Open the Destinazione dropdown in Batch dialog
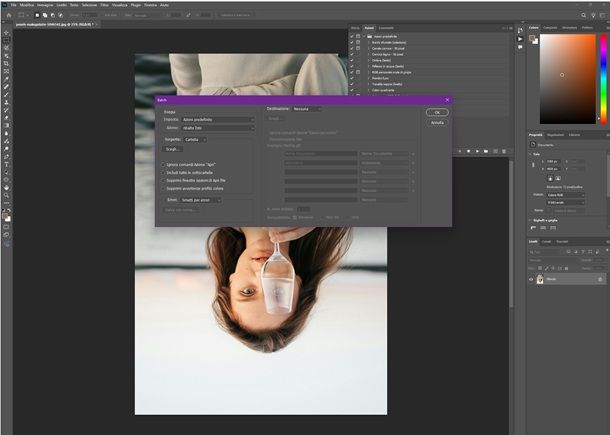This screenshot has width=610, height=435. coord(307,108)
